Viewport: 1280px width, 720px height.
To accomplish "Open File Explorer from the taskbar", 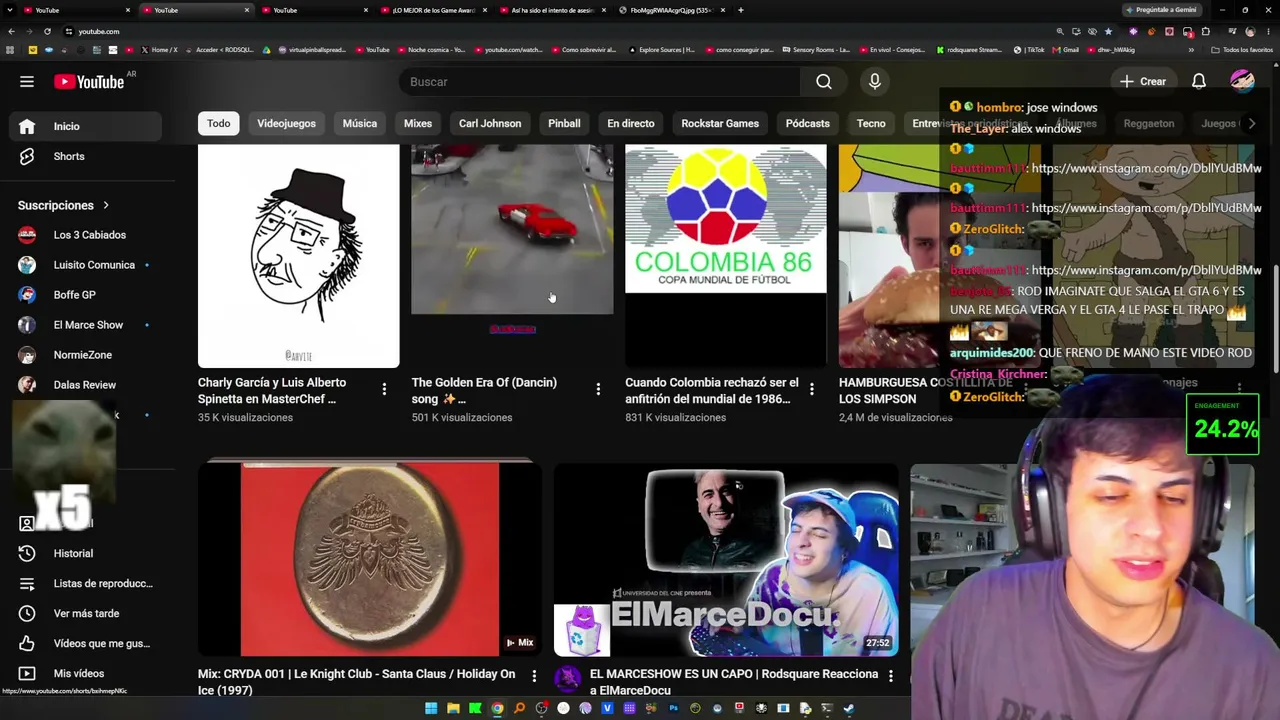I will pyautogui.click(x=453, y=708).
